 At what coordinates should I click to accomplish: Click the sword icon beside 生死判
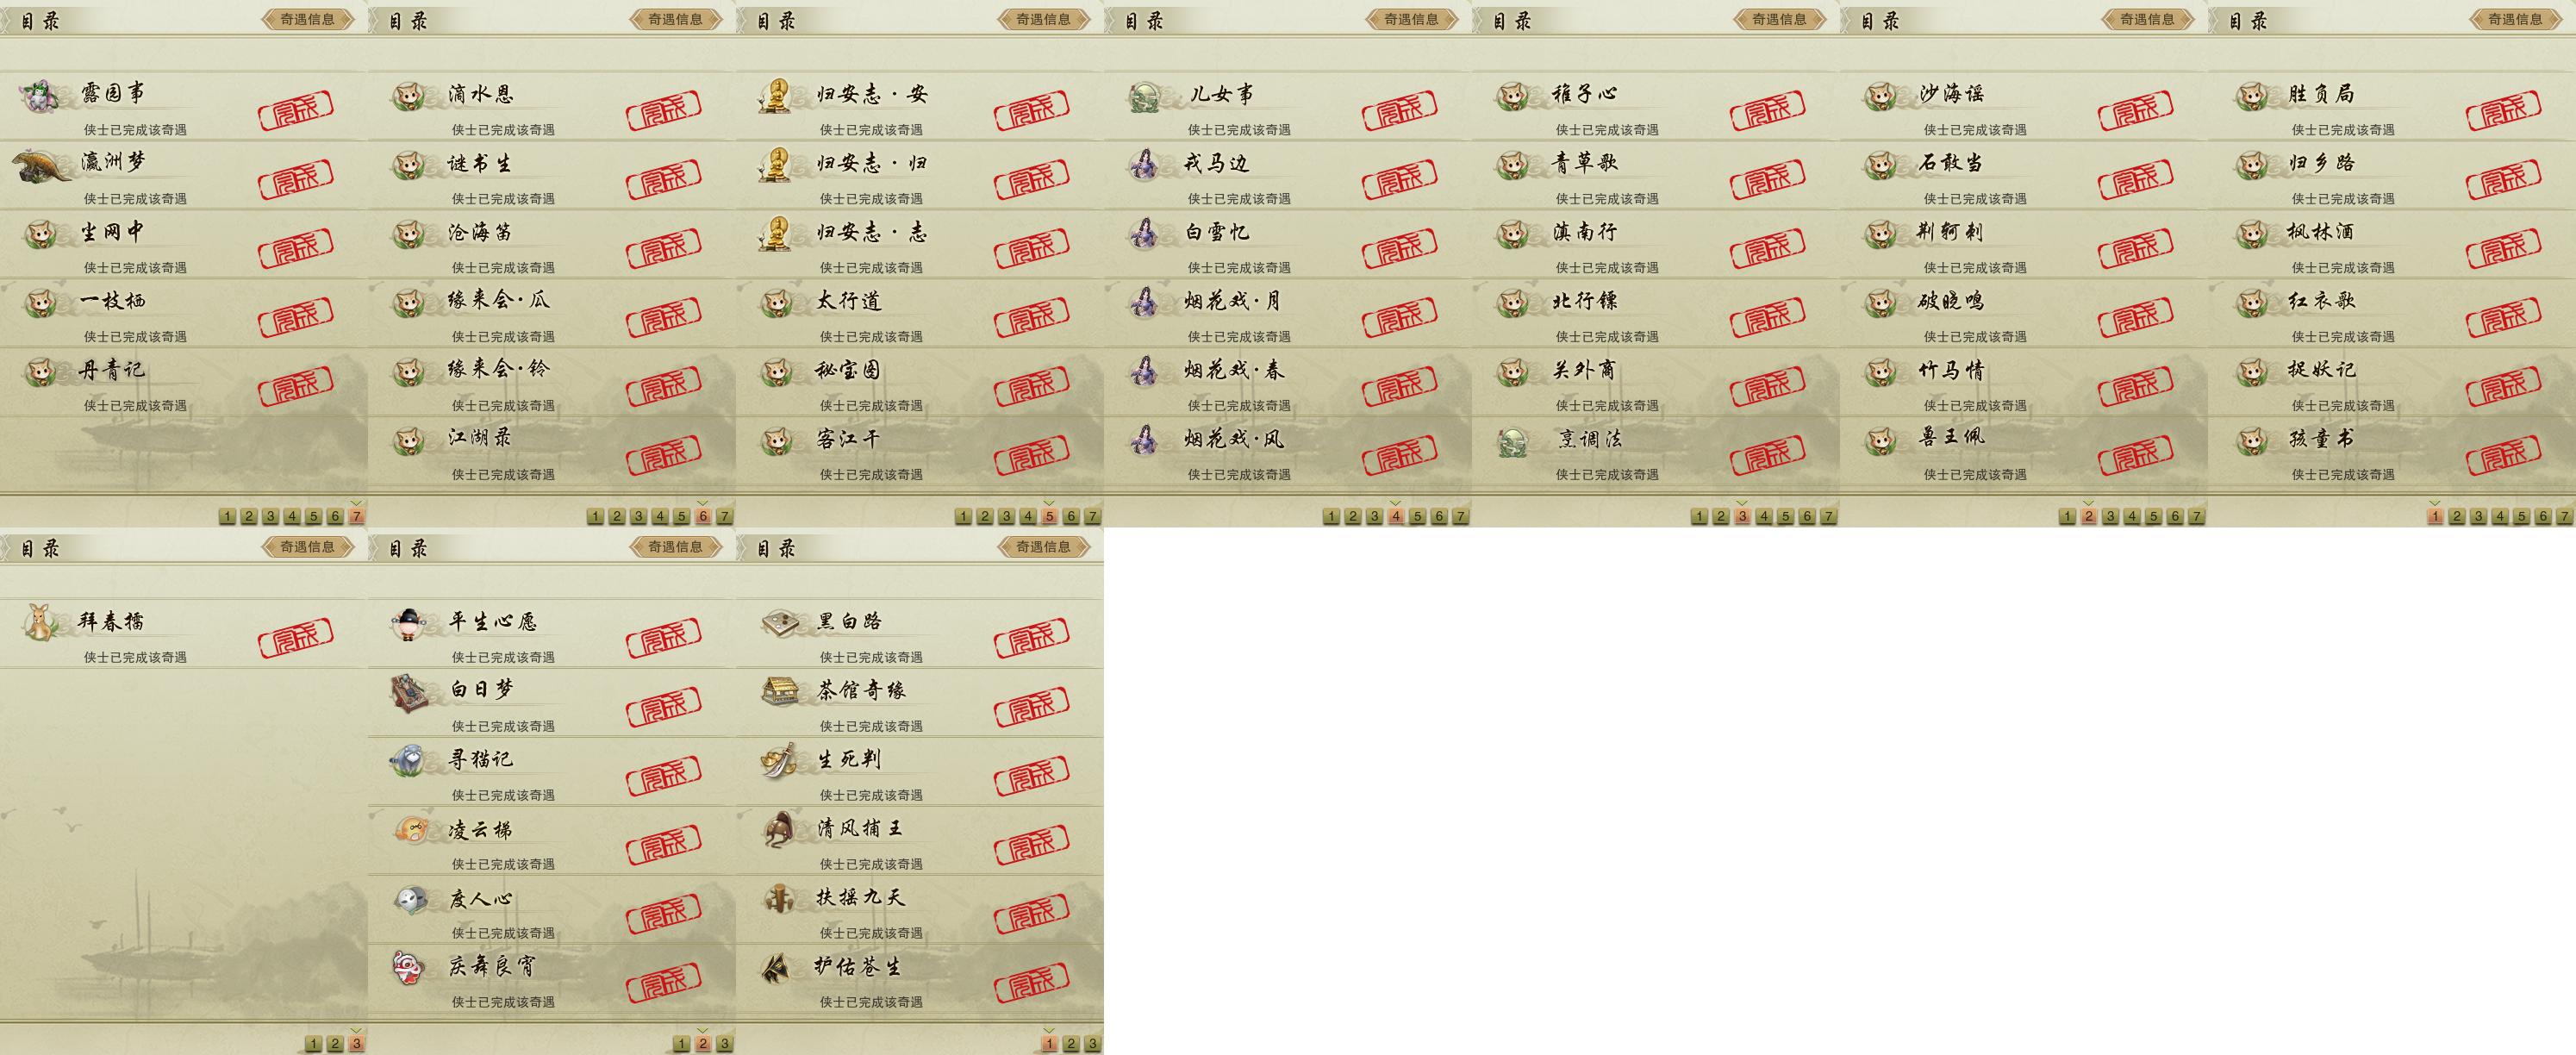(x=779, y=760)
